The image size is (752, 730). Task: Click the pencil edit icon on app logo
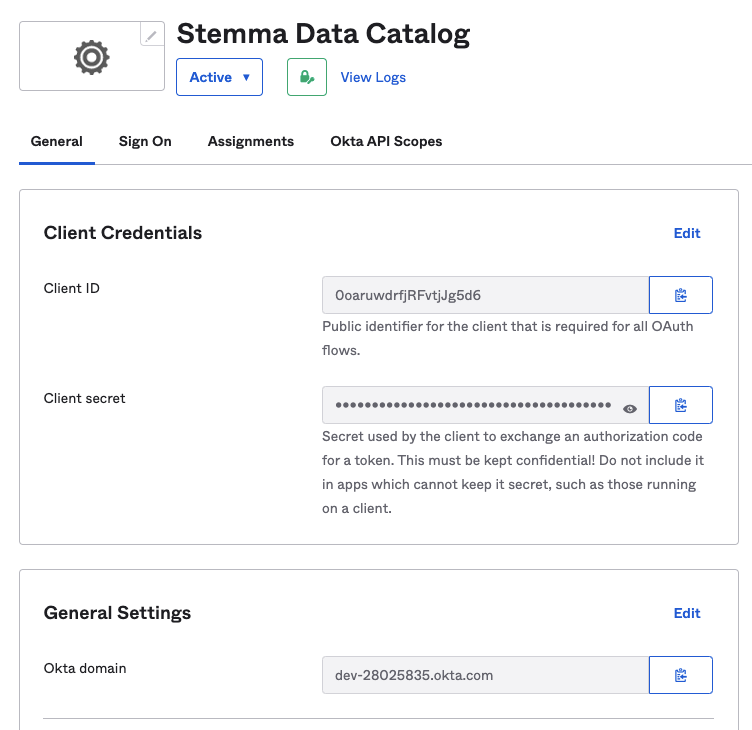click(151, 36)
